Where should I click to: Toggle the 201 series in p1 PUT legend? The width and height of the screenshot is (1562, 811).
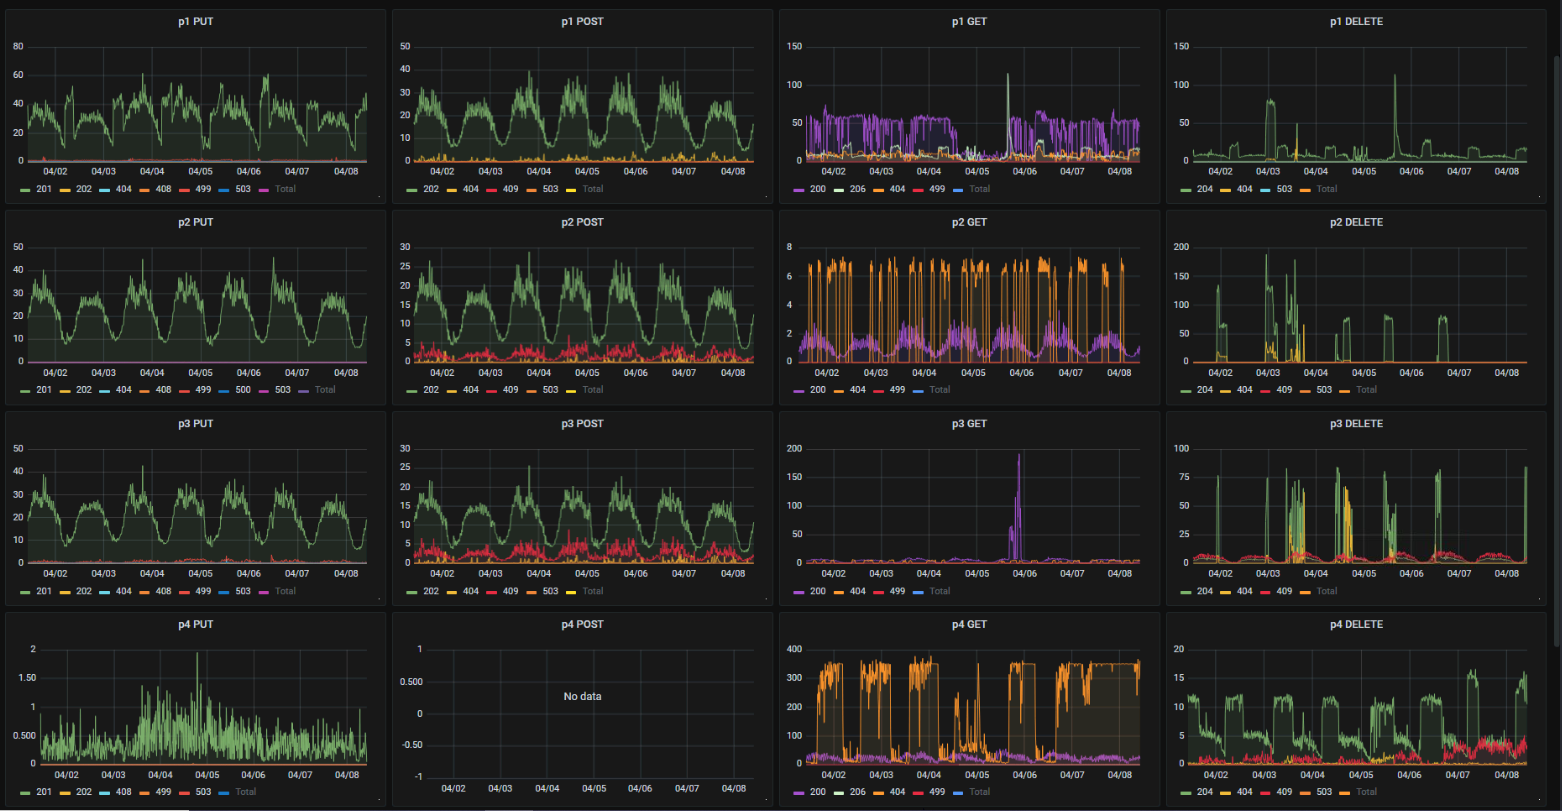coord(44,189)
